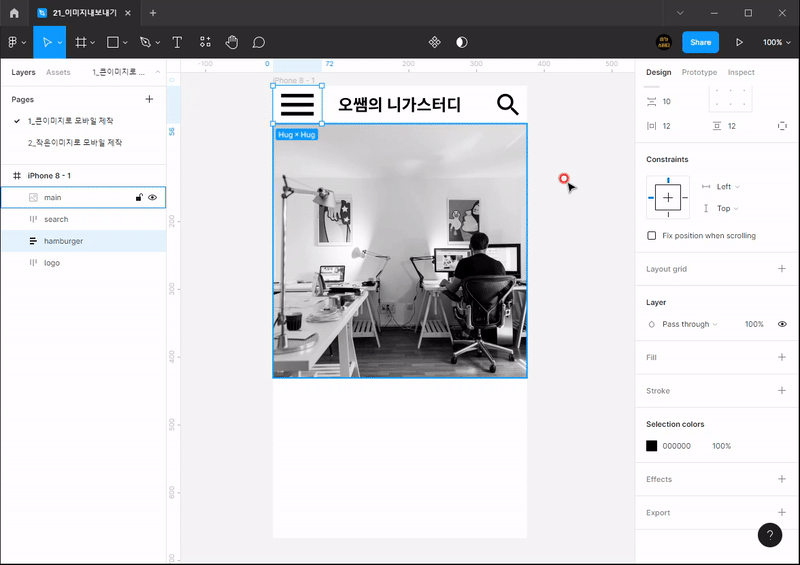Switch to the Layers tab
This screenshot has width=800, height=565.
[23, 72]
